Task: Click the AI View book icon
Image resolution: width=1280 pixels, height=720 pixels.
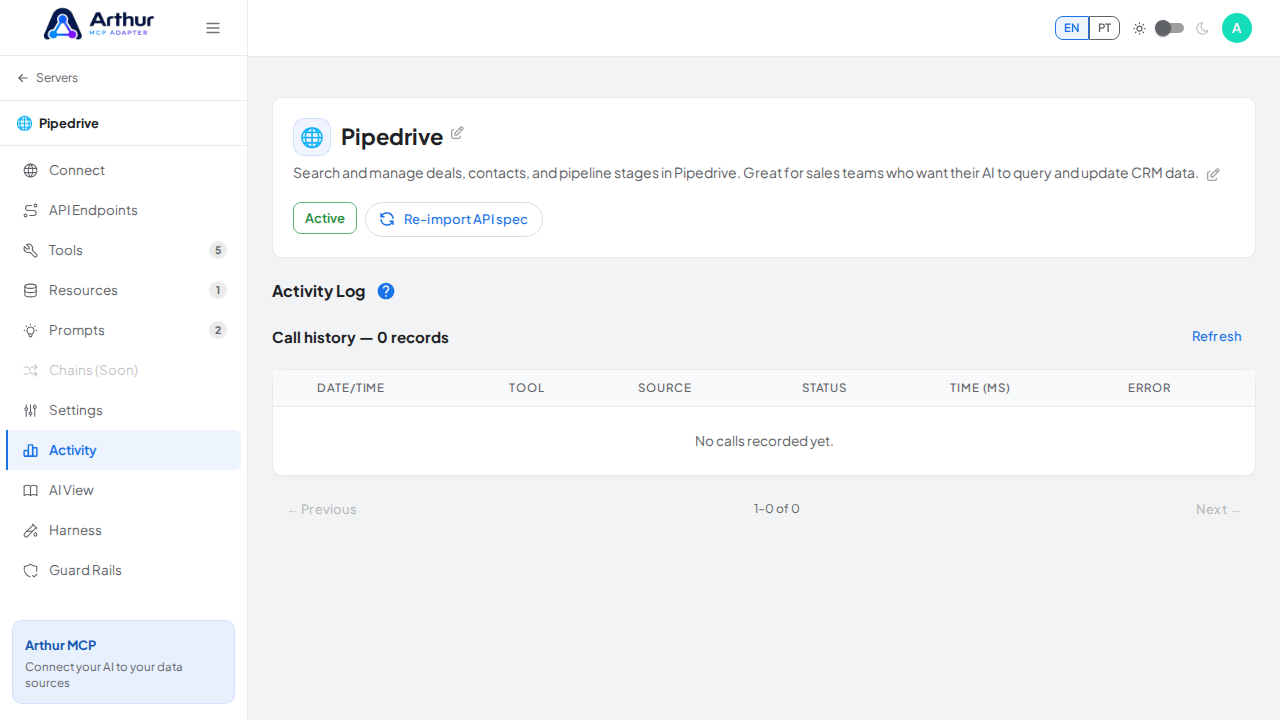Action: [31, 491]
